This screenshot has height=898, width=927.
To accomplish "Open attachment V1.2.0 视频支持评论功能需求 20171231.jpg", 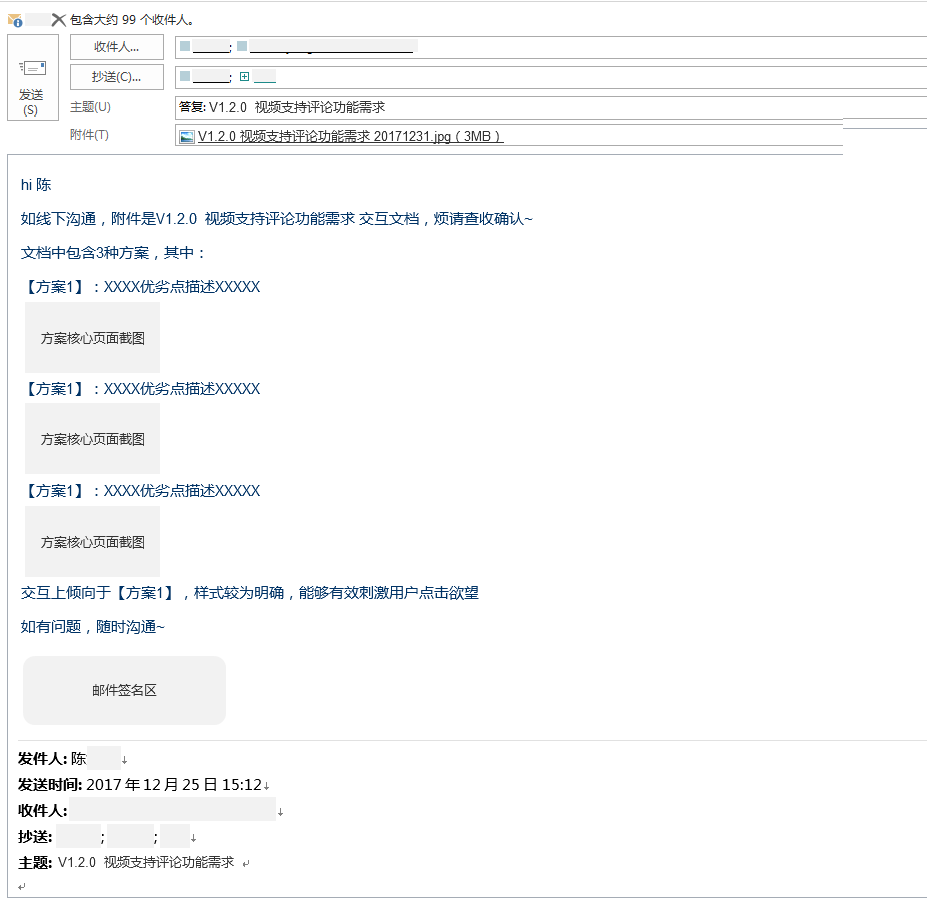I will (350, 137).
